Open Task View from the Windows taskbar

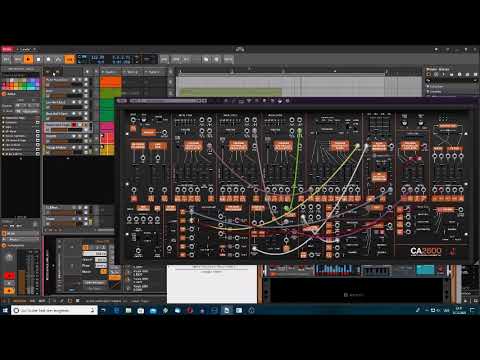[104, 310]
